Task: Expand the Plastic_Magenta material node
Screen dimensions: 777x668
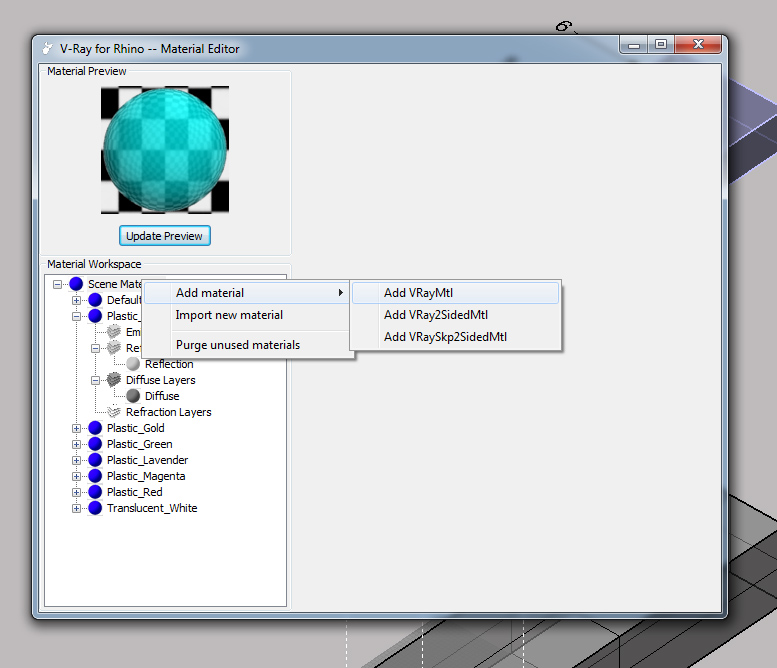Action: (x=76, y=476)
